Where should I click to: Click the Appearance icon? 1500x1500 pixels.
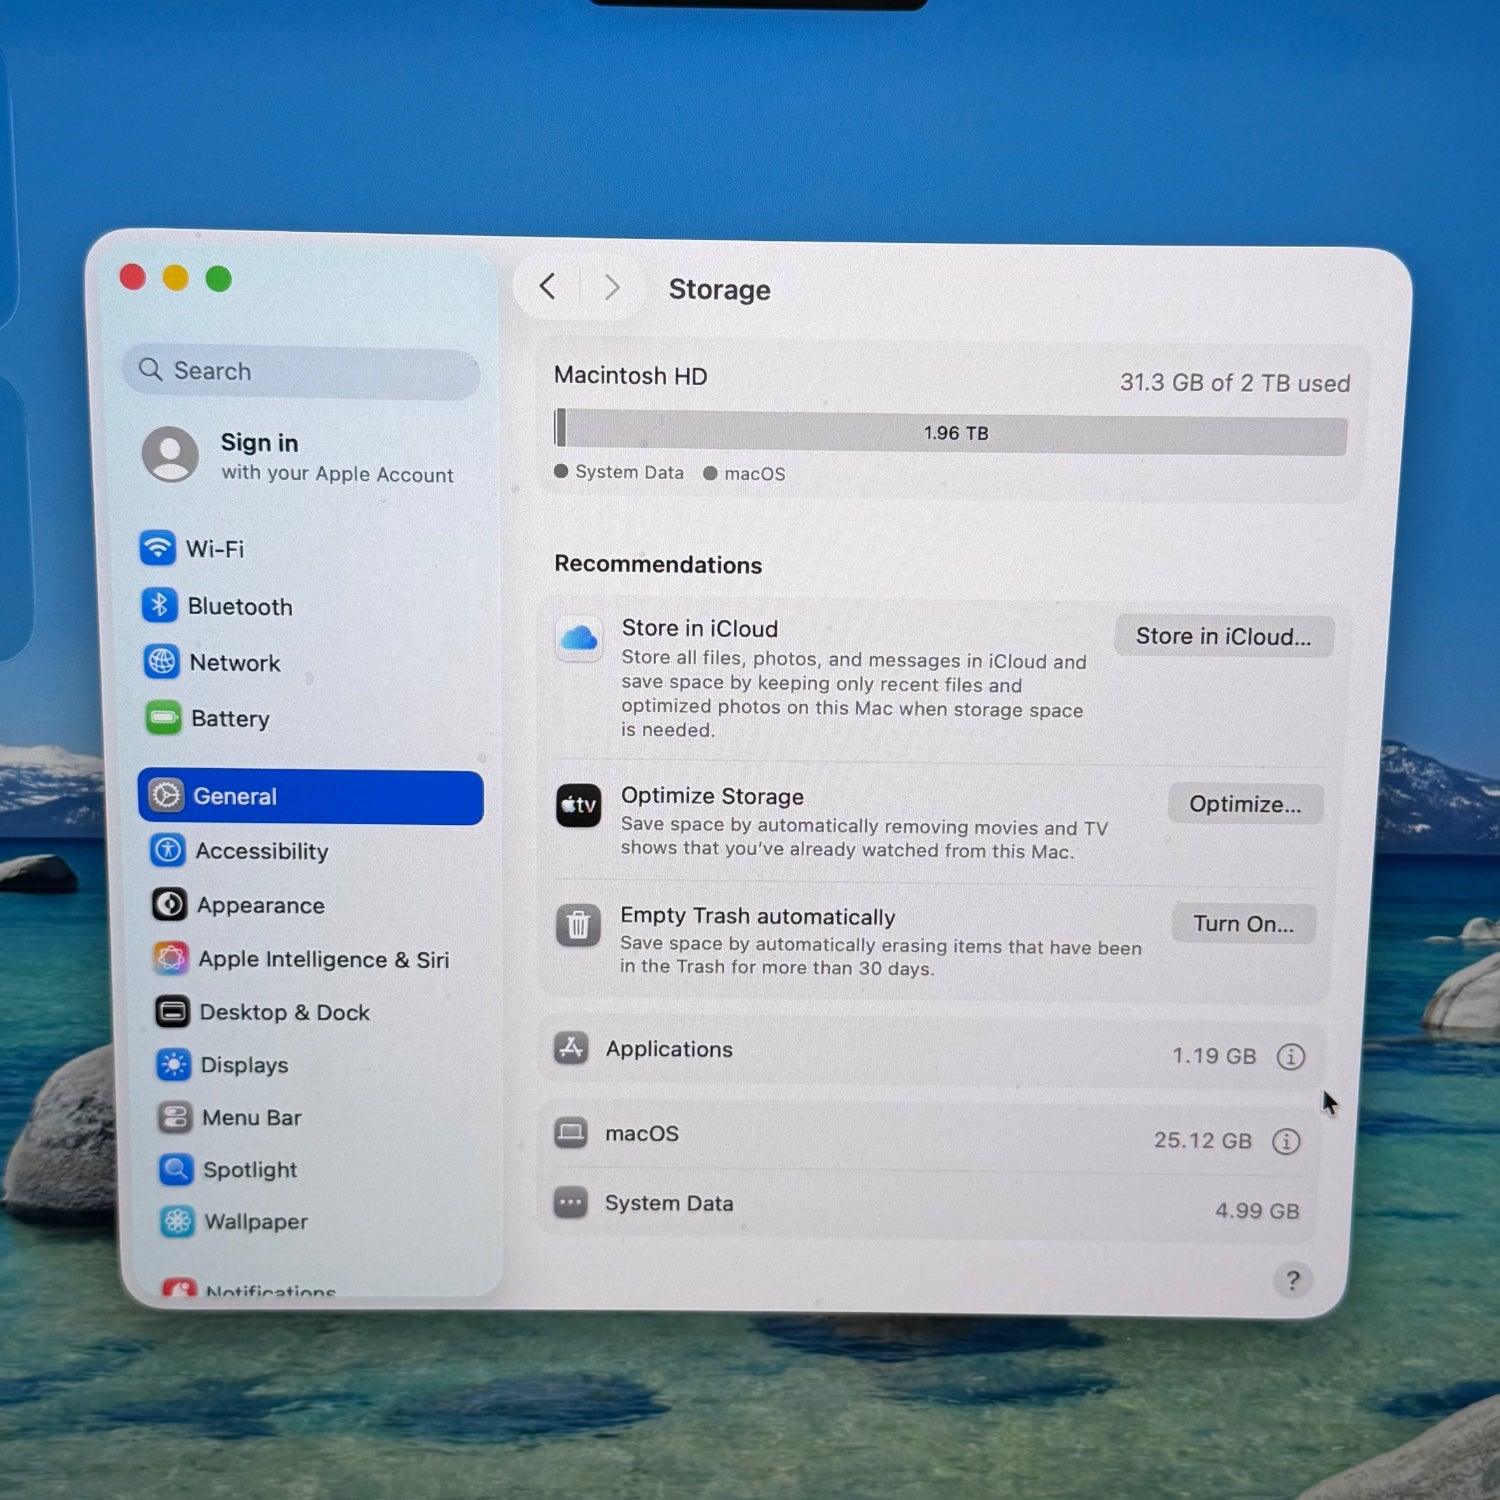pos(169,904)
